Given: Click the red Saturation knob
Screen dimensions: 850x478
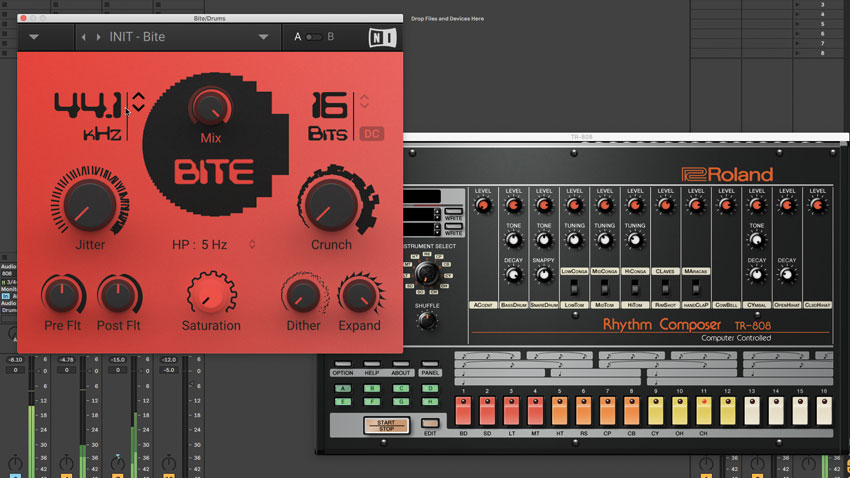Looking at the screenshot, I should (211, 294).
